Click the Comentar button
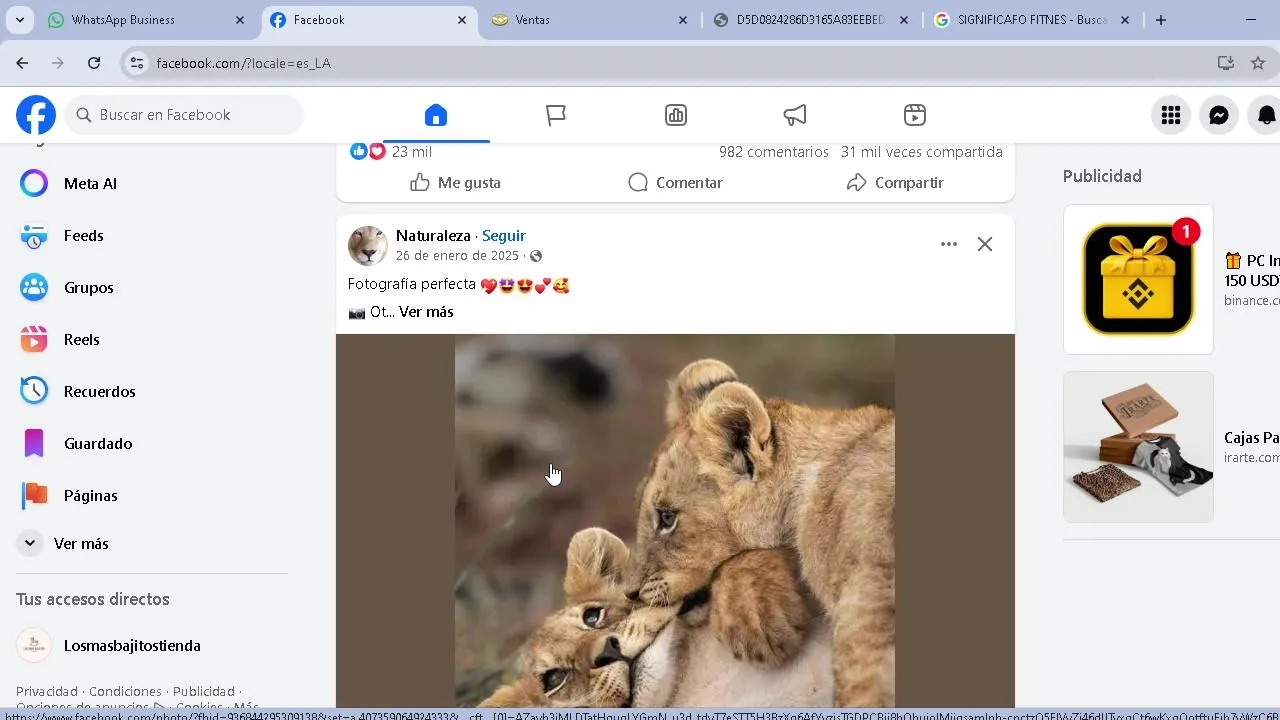Screen dimensions: 1280x720 pyautogui.click(x=675, y=183)
